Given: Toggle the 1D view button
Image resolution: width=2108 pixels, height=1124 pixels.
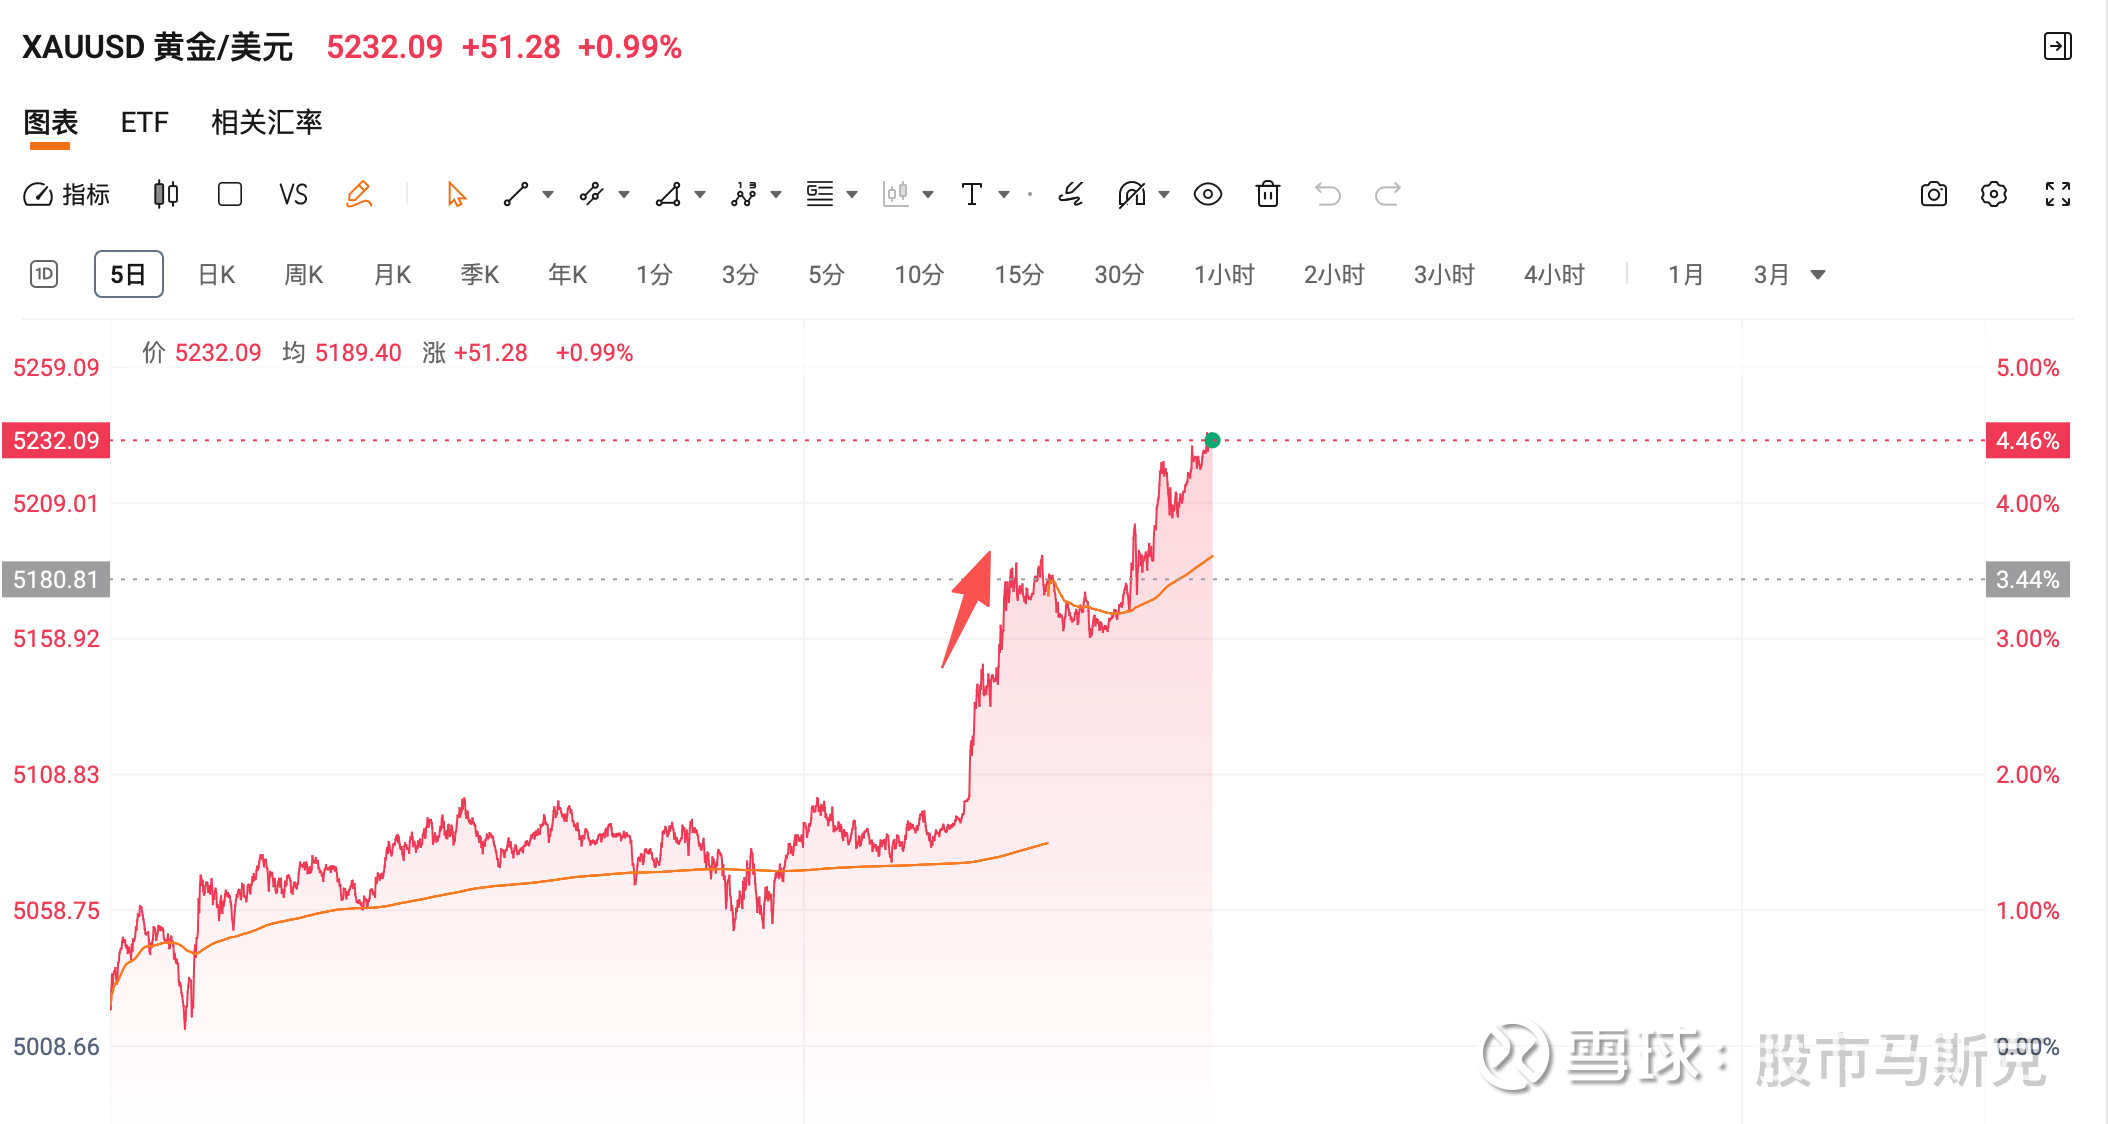Looking at the screenshot, I should click(x=44, y=274).
